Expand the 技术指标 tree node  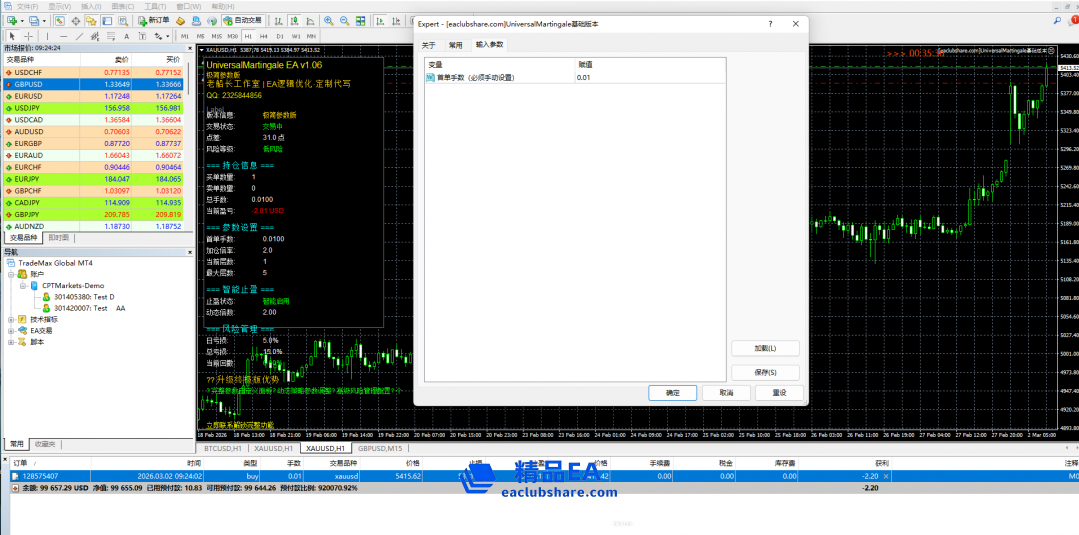10,319
